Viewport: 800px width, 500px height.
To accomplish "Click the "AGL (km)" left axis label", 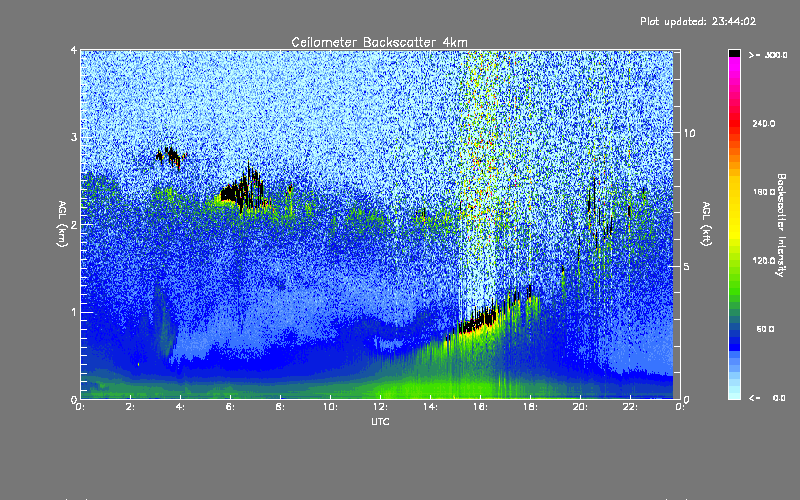I will point(62,223).
